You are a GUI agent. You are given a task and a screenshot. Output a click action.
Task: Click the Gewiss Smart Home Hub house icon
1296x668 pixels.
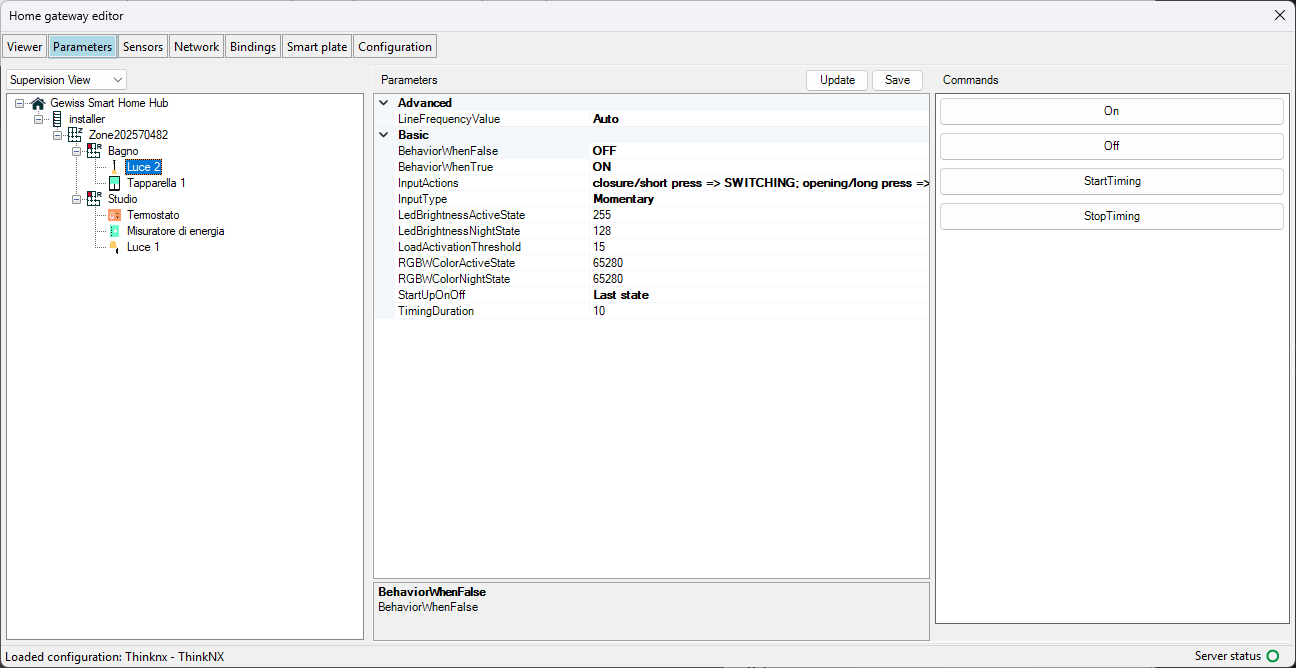tap(38, 103)
